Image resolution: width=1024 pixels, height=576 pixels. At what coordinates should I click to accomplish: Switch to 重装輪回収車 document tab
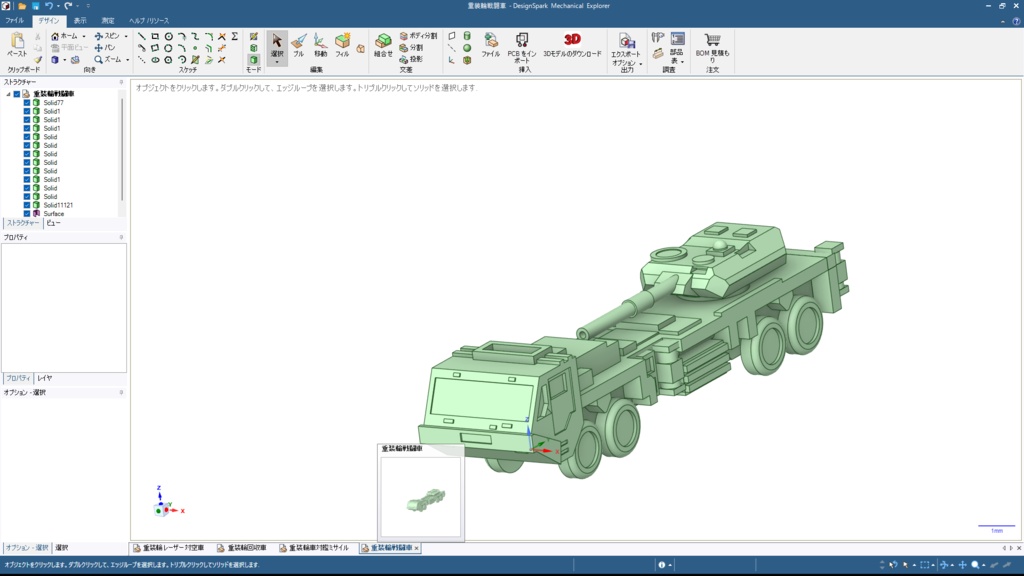242,548
